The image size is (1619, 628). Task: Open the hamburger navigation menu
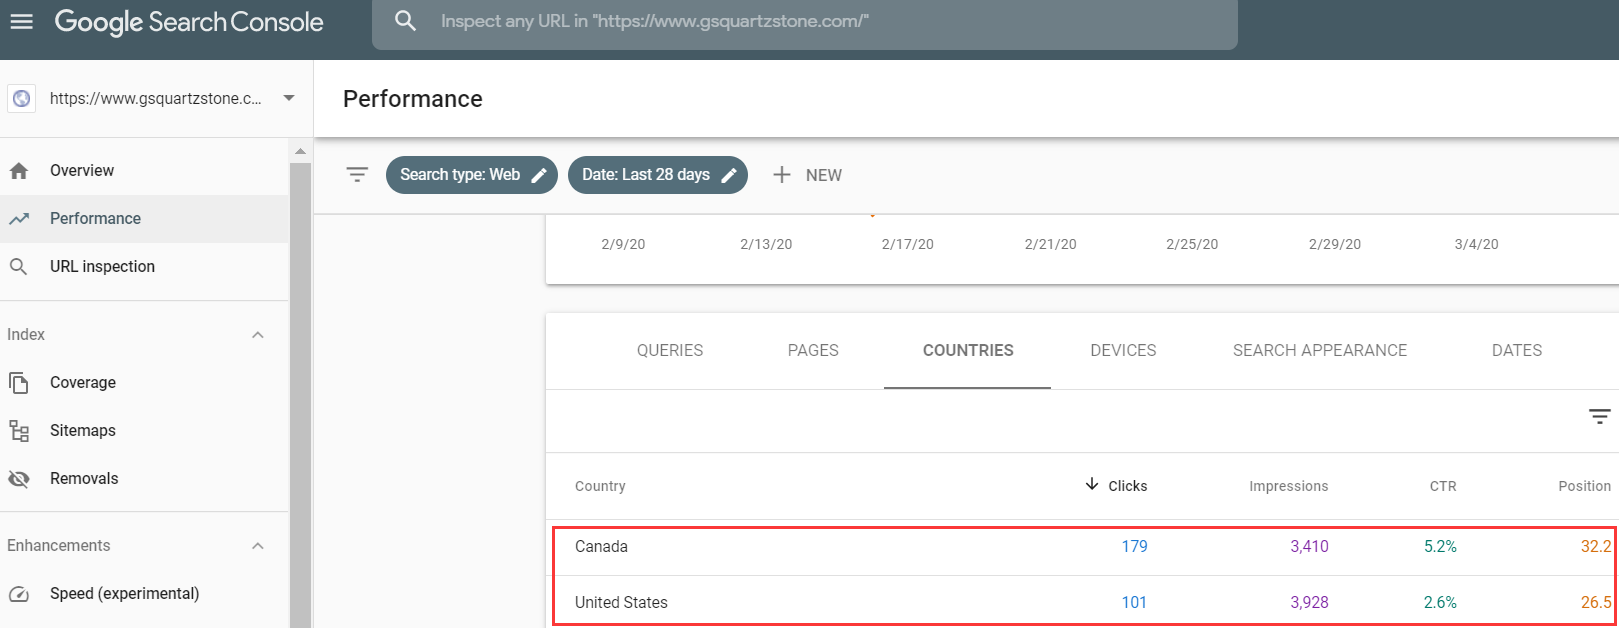point(21,22)
